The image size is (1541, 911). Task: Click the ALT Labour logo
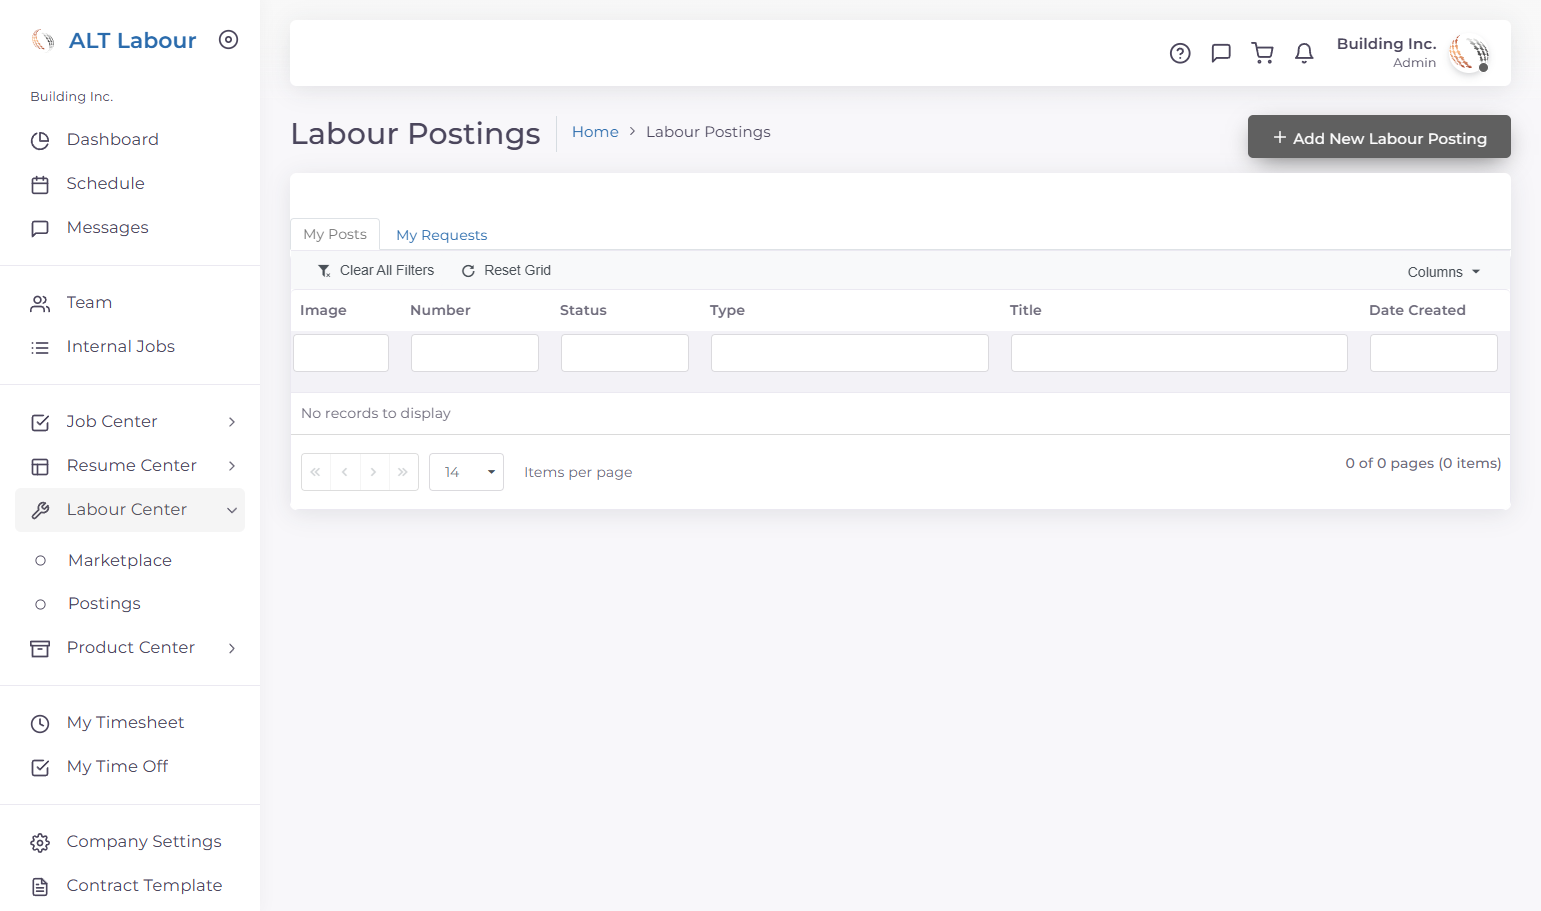coord(114,40)
